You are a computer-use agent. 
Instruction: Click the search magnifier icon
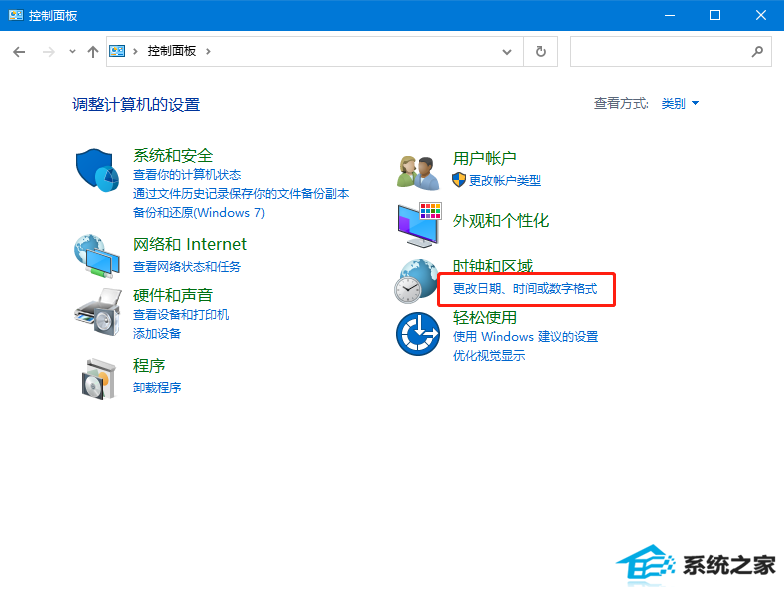pos(757,51)
